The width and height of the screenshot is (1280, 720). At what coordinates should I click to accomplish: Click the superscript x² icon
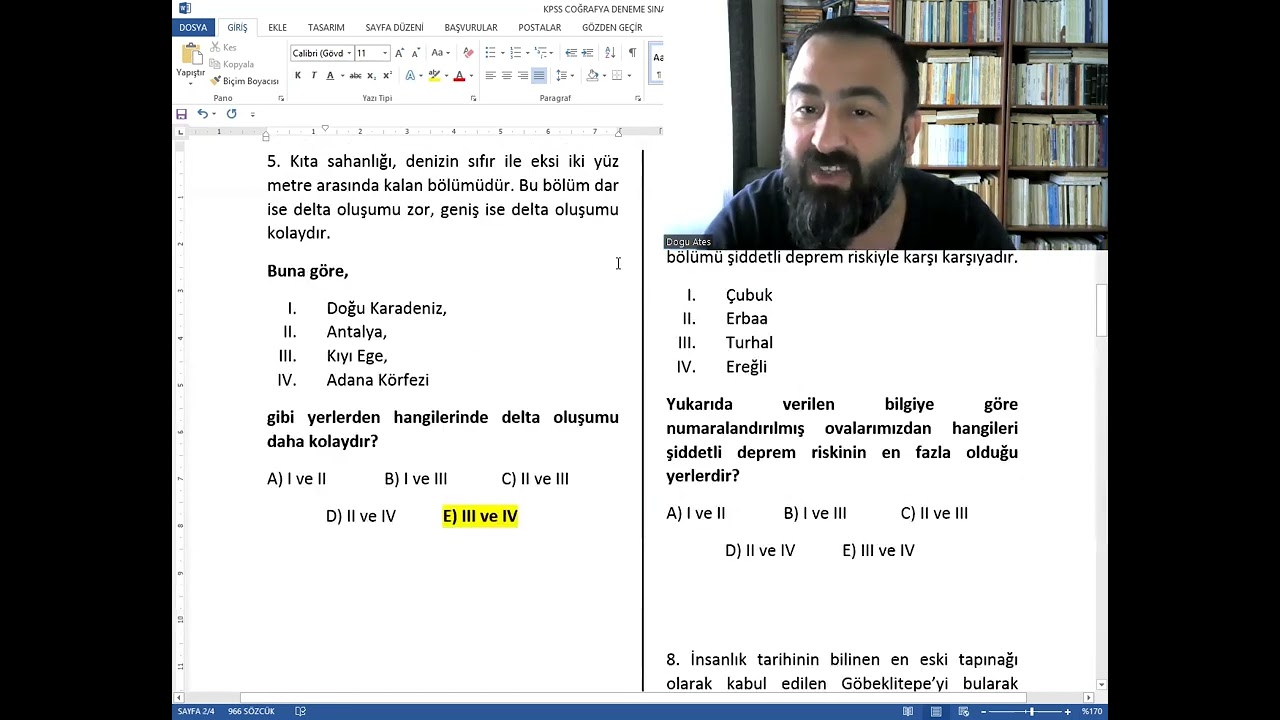point(387,76)
